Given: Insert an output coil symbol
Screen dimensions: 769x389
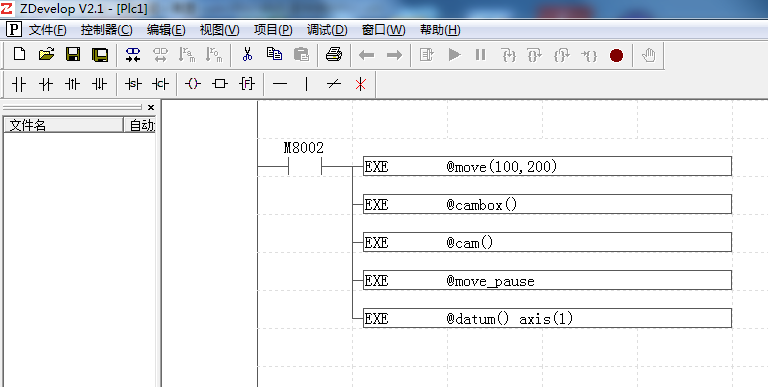Looking at the screenshot, I should click(193, 84).
